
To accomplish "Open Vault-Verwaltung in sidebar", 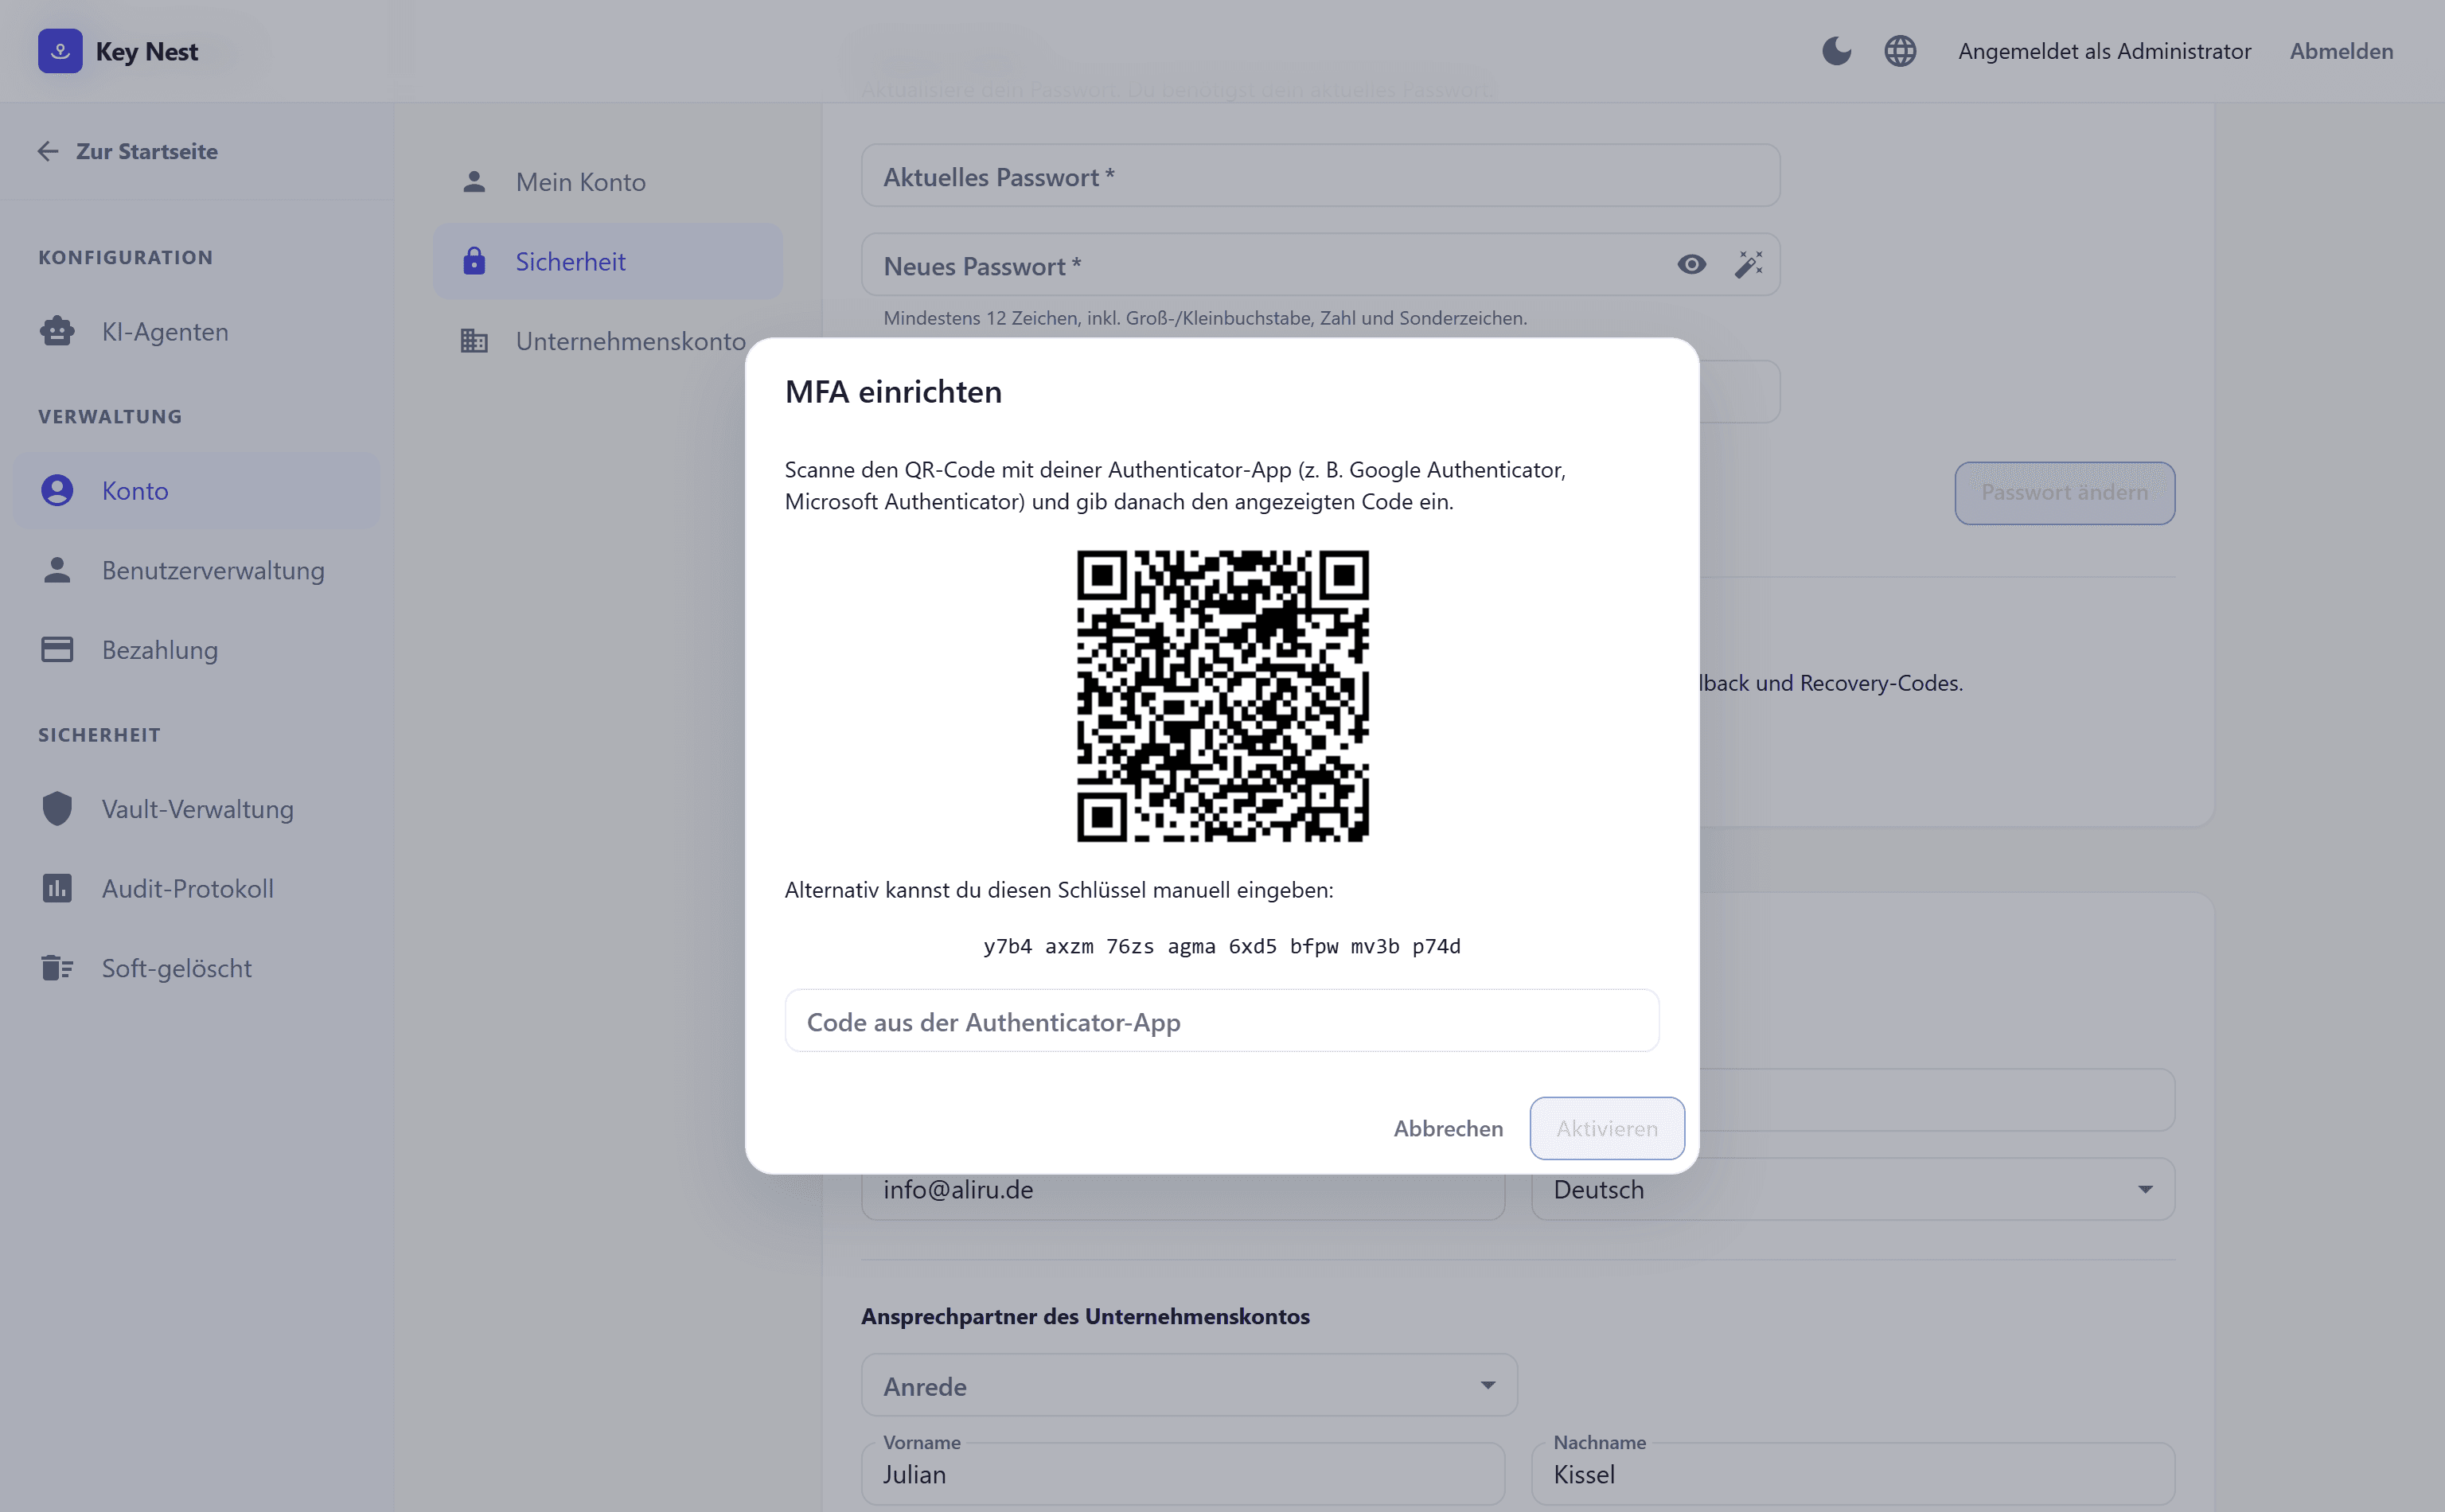I will tap(197, 809).
